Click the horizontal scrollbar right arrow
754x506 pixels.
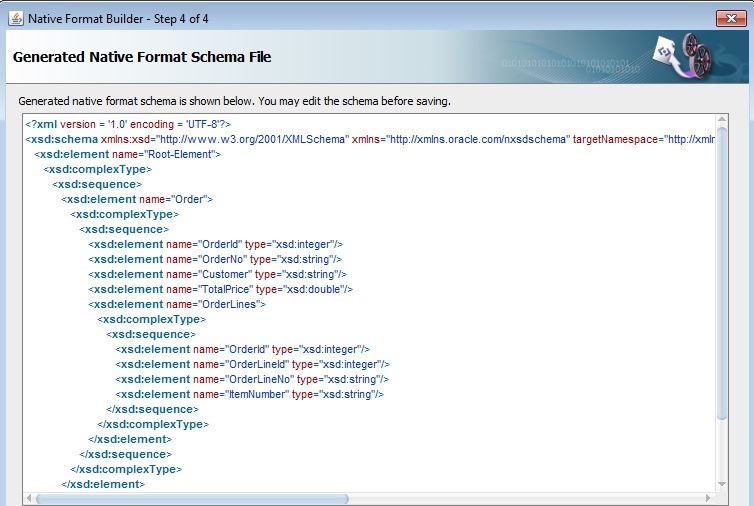tap(708, 498)
